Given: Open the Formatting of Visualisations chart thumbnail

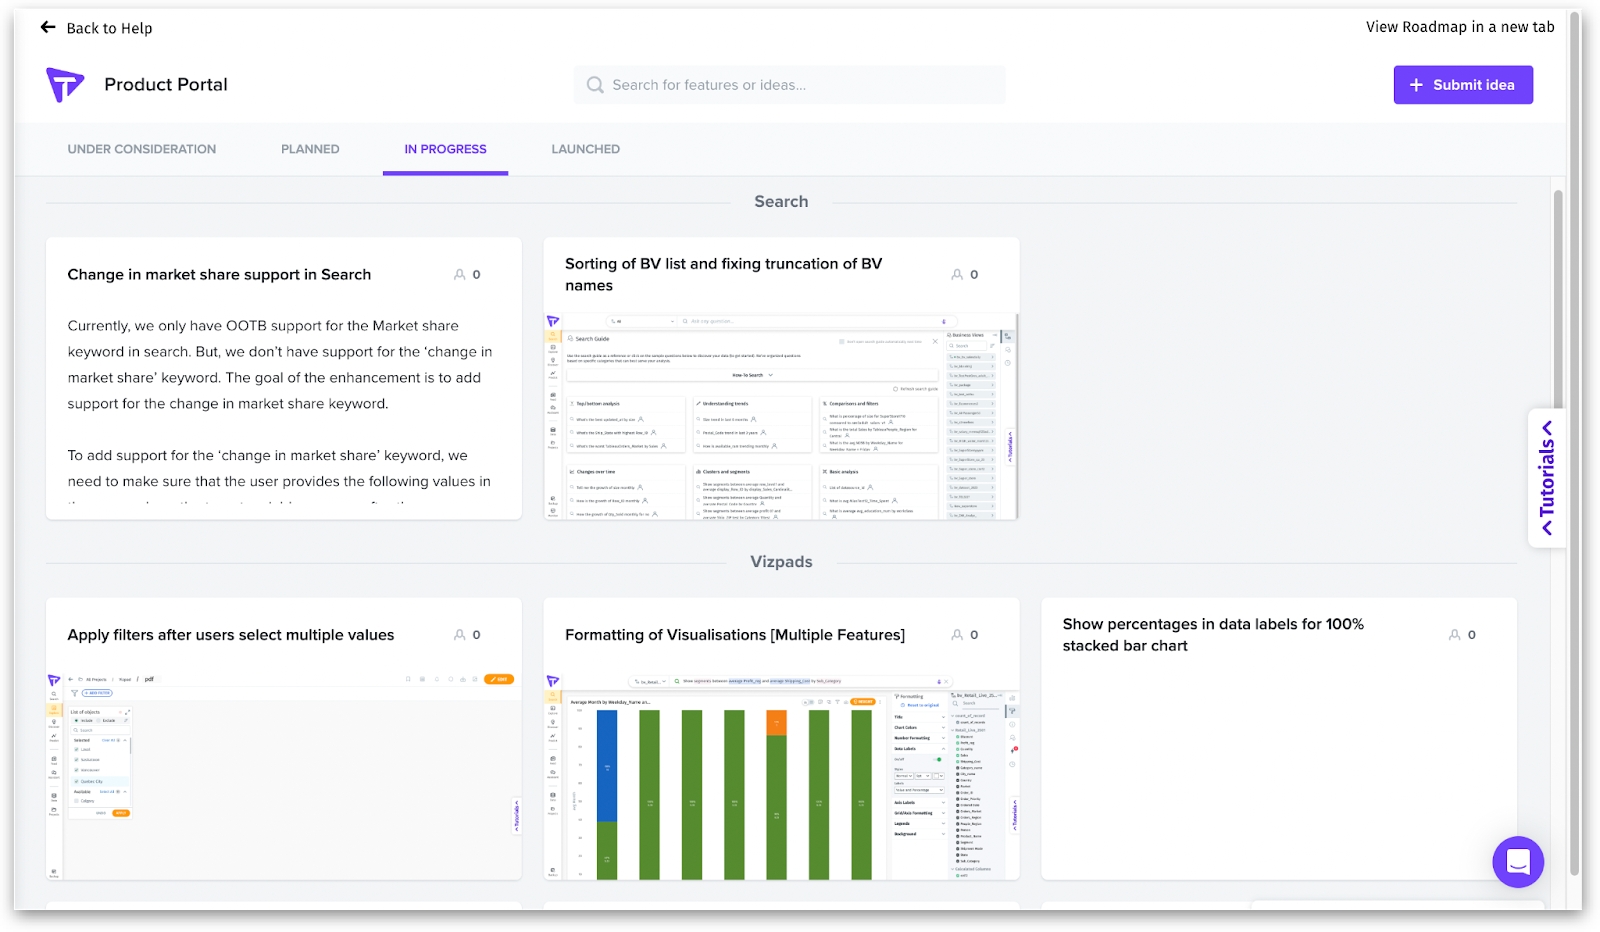Looking at the screenshot, I should point(780,776).
